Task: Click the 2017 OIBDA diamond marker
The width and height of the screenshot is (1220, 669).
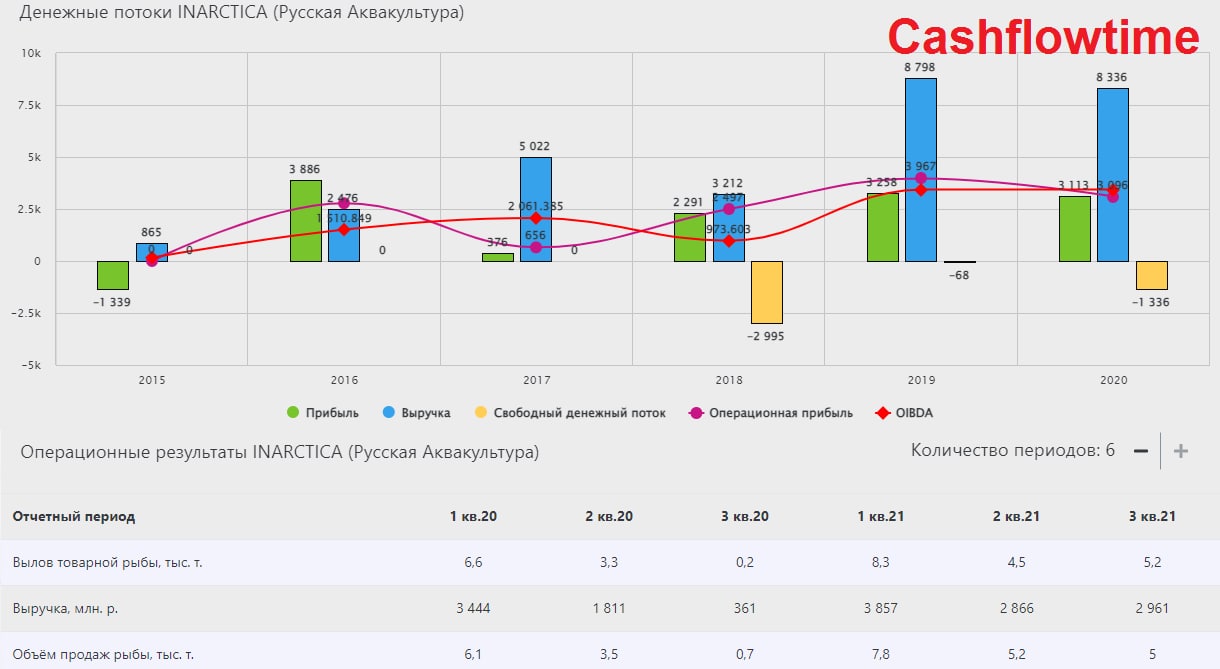Action: tap(536, 218)
